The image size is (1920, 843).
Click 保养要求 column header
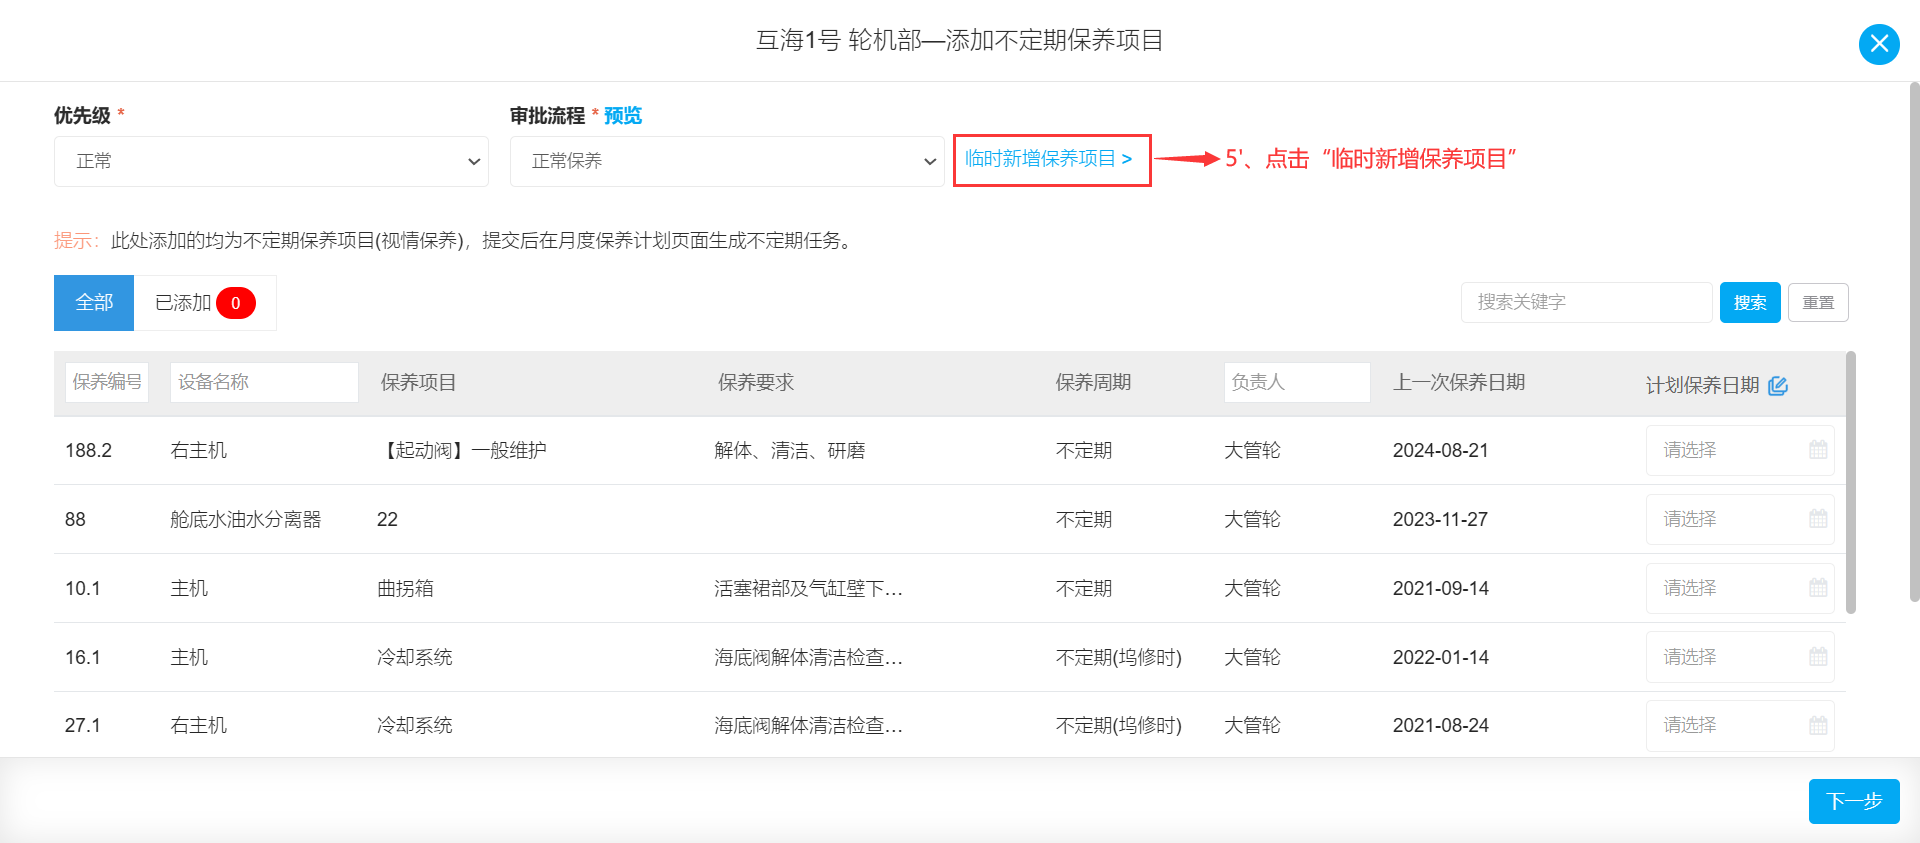(756, 383)
